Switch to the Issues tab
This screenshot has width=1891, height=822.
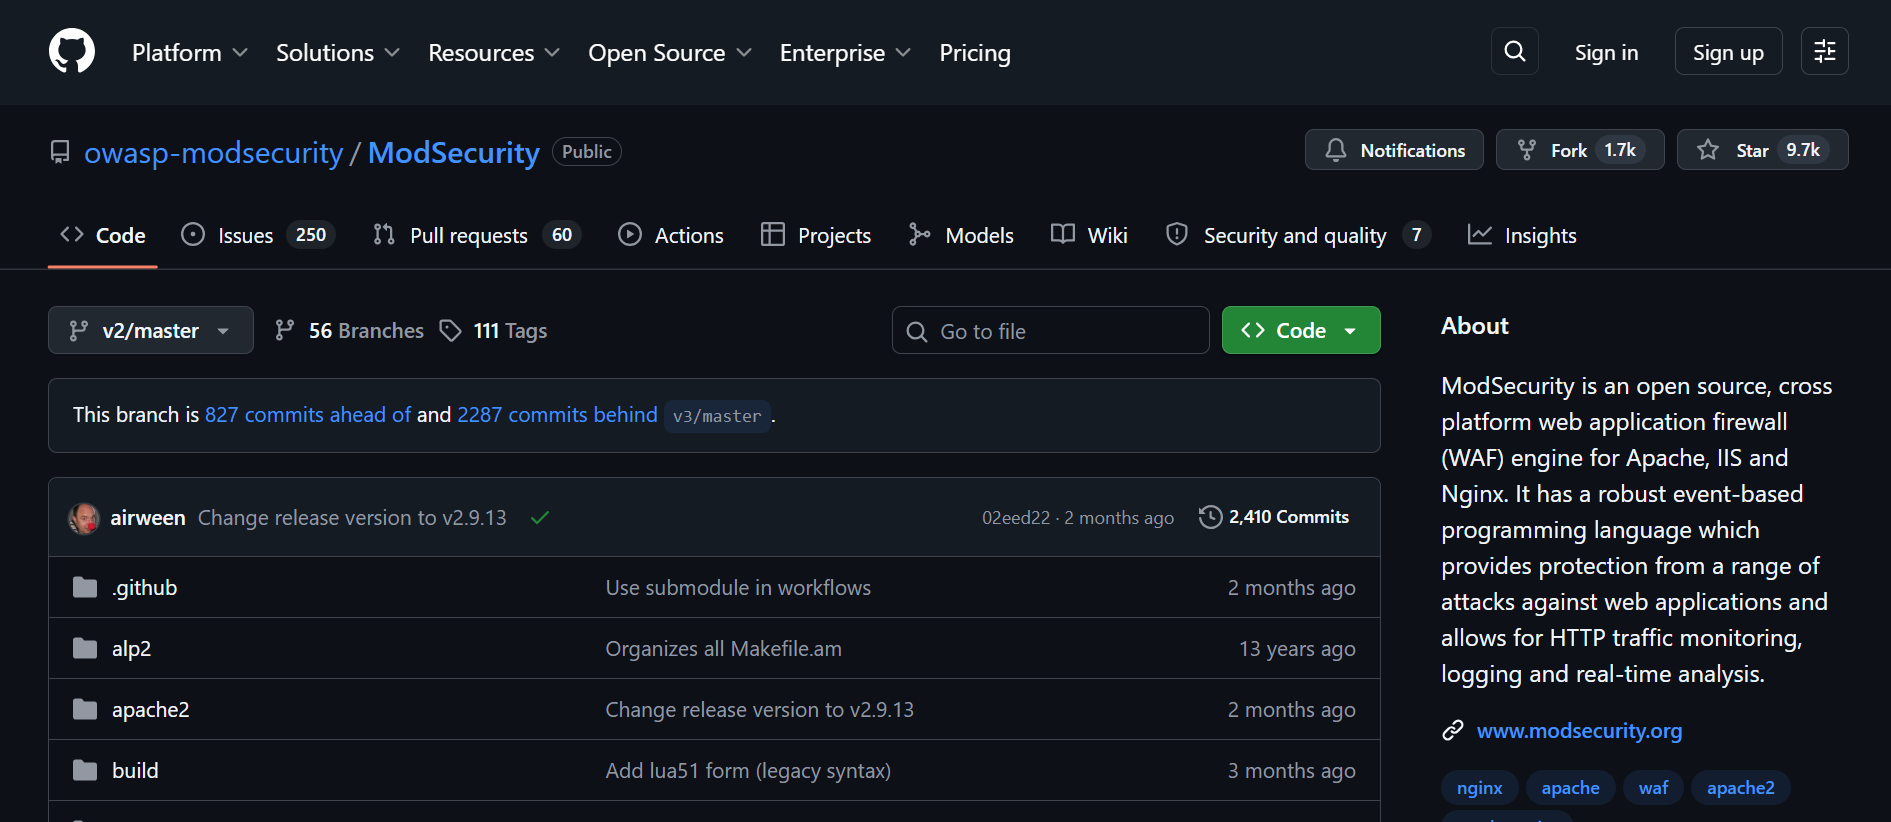(x=258, y=235)
